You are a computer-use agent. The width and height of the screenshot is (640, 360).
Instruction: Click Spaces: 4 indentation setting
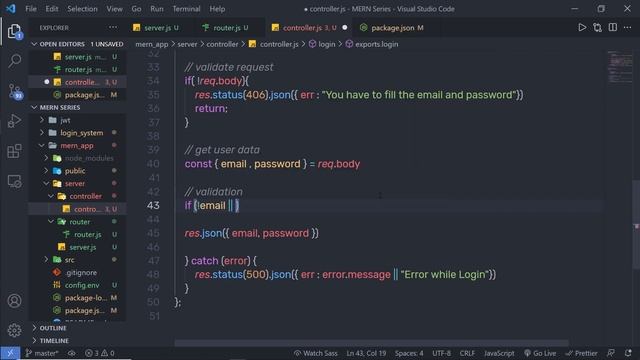[x=409, y=353]
